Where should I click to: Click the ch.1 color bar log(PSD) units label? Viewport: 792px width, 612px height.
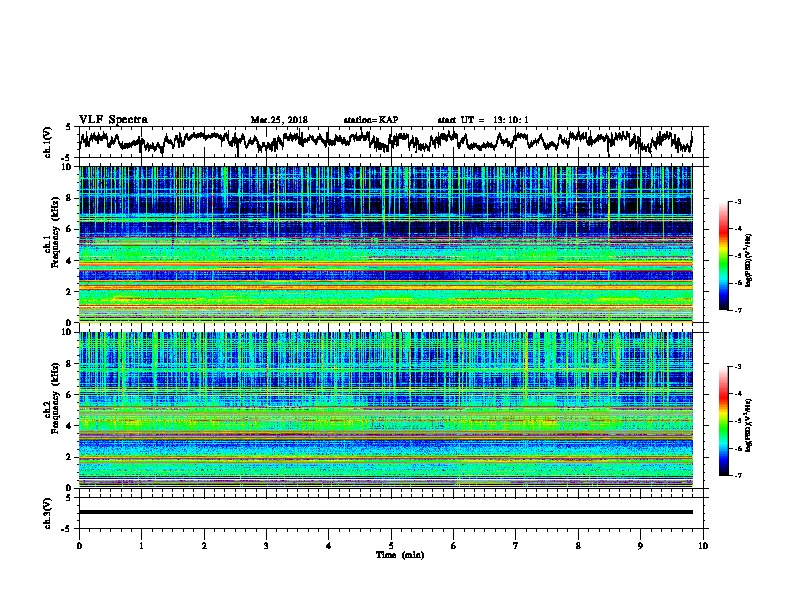click(x=749, y=260)
